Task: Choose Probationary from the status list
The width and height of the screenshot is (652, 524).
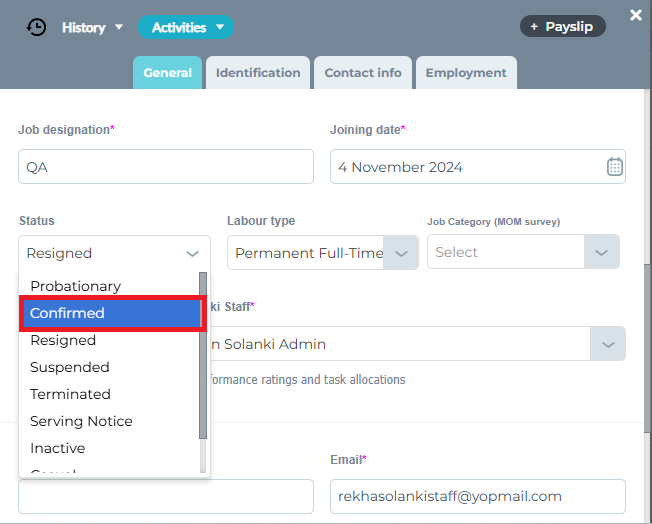Action: coord(76,286)
